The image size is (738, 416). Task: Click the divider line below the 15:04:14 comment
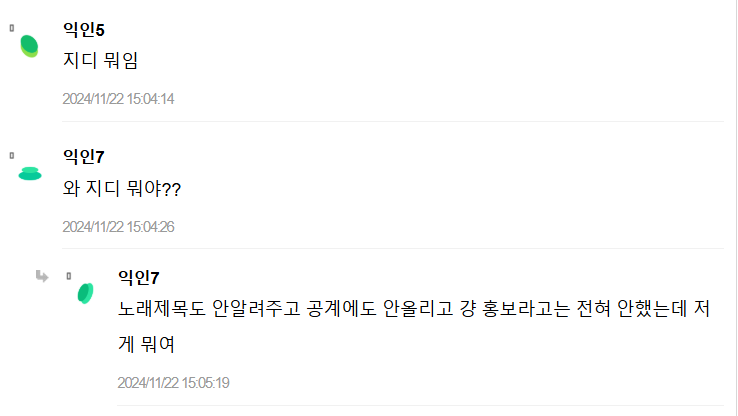point(392,121)
